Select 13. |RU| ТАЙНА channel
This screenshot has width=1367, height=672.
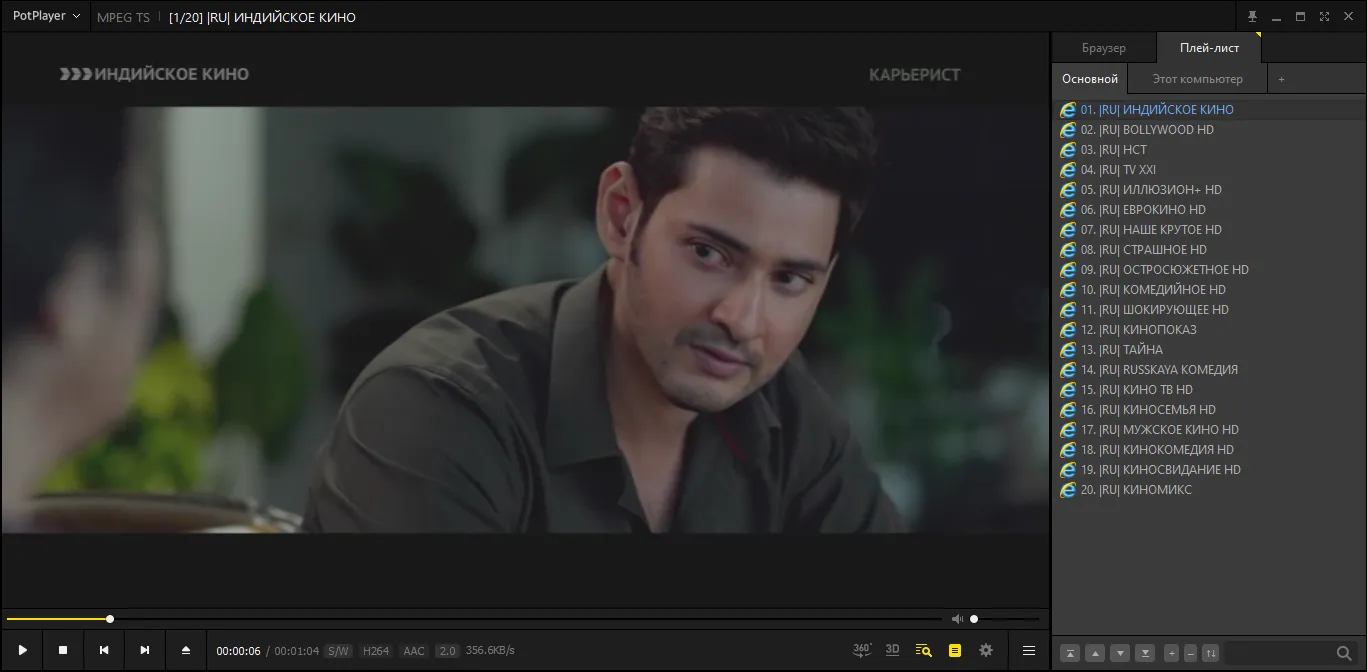pos(1209,350)
